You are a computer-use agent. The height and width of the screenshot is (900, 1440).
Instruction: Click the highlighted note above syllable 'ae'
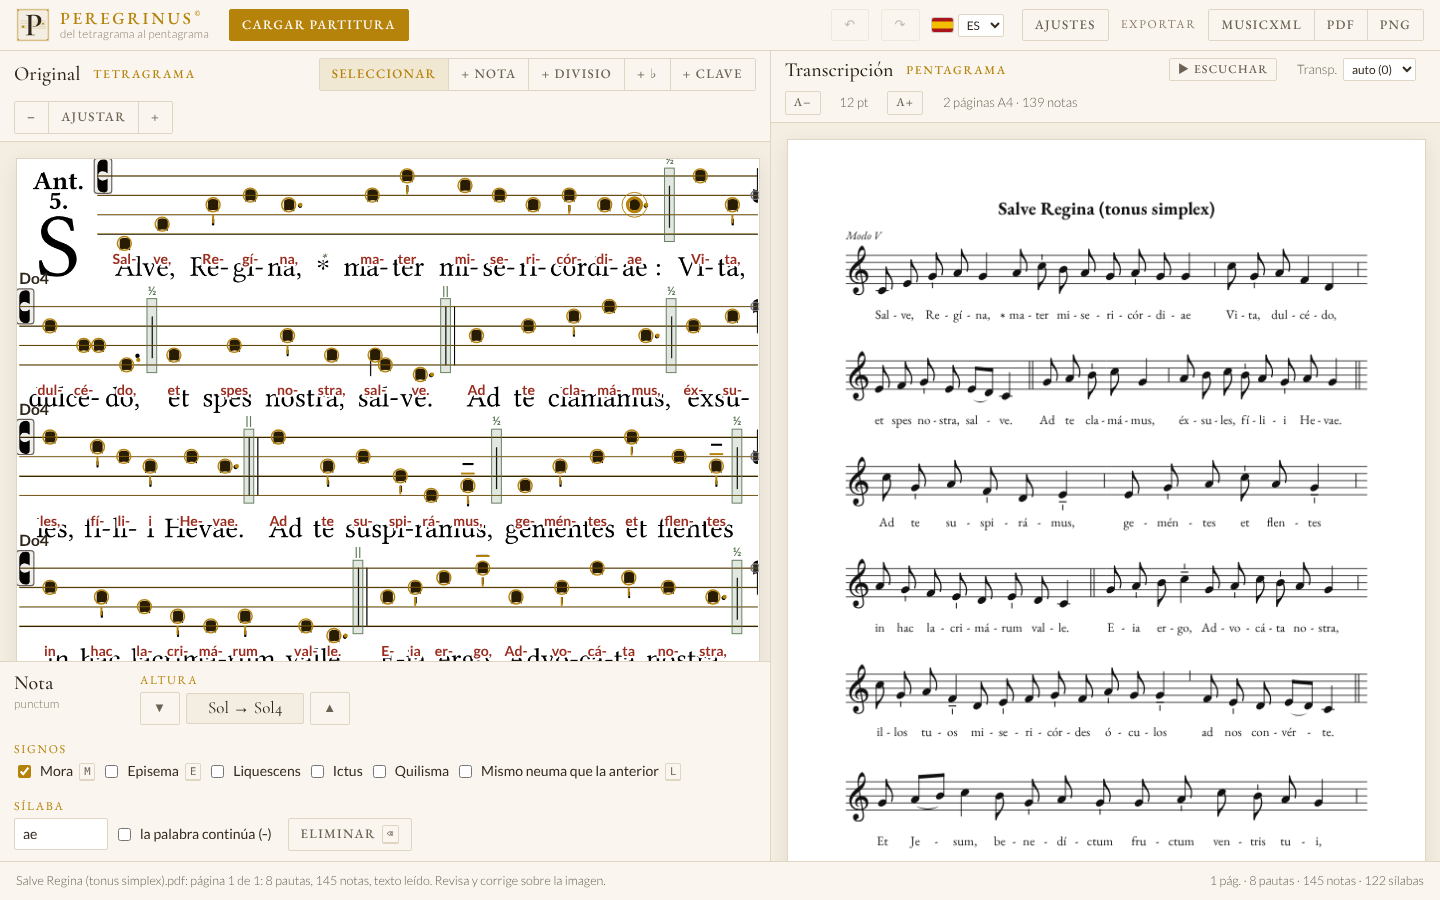(634, 205)
